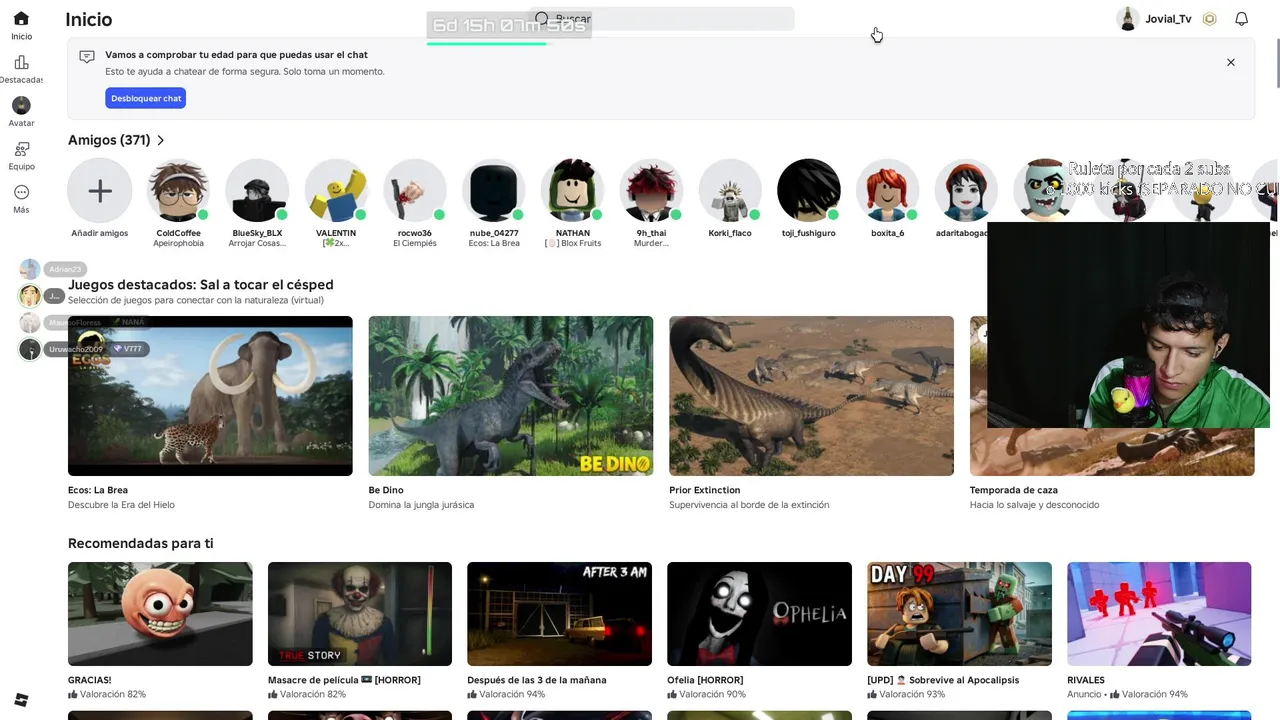Open friend Korki_flaco's avatar

pyautogui.click(x=730, y=190)
